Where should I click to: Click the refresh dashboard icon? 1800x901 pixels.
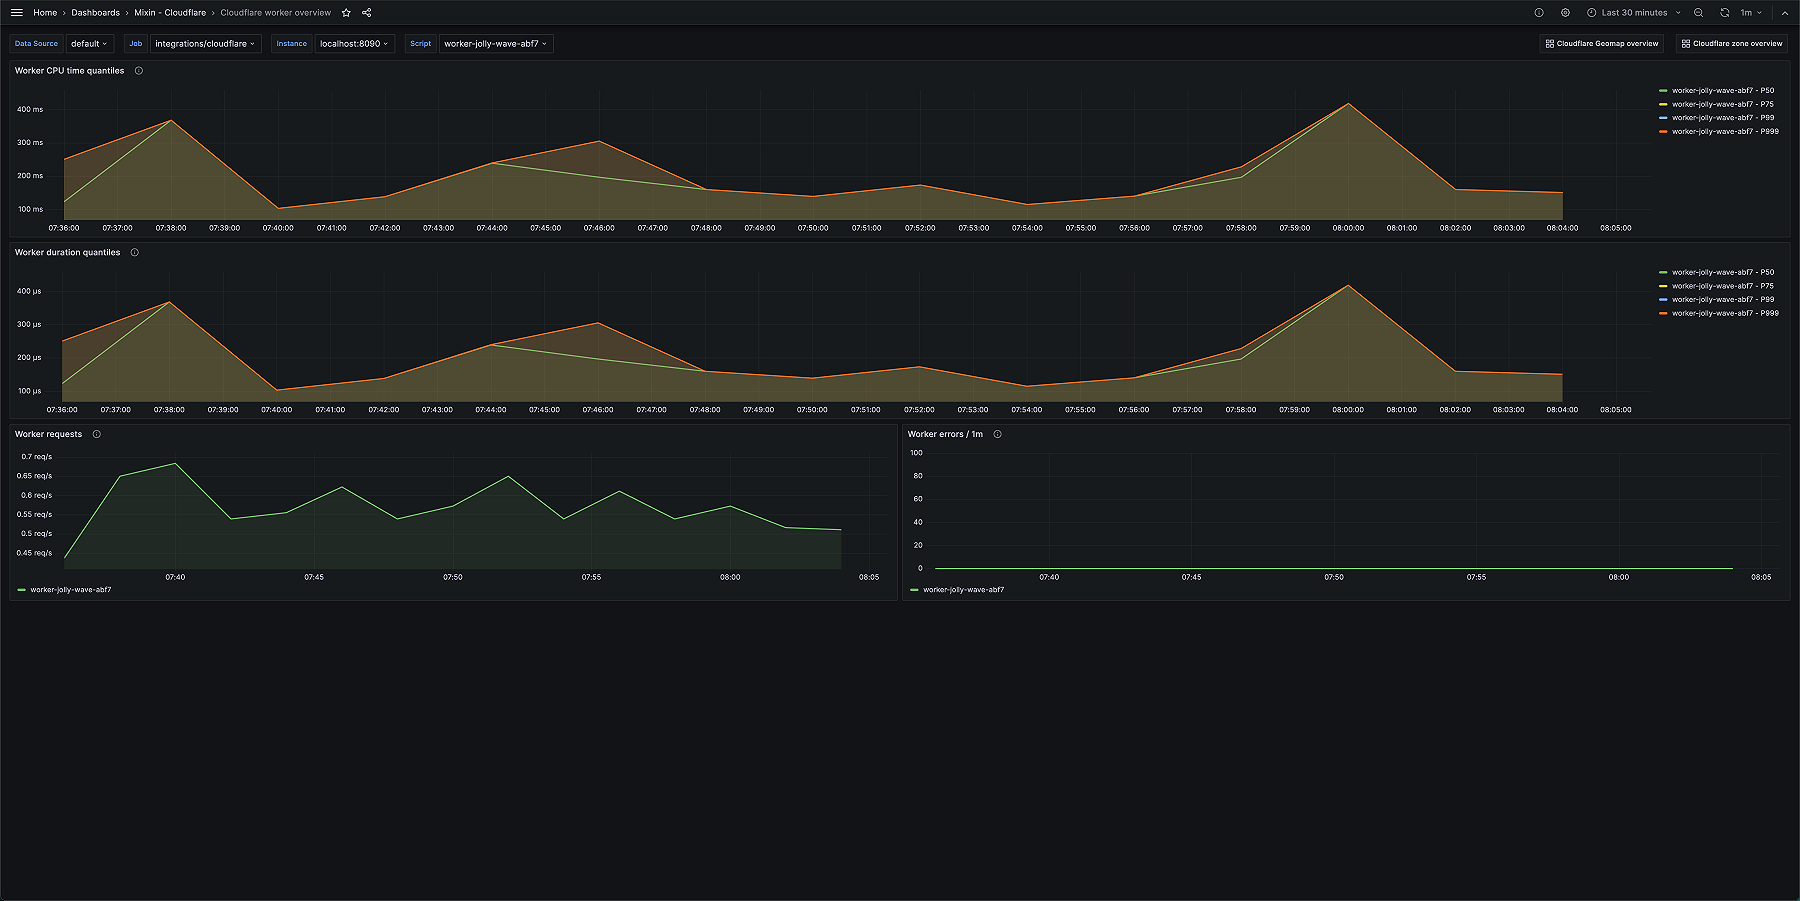click(1725, 12)
